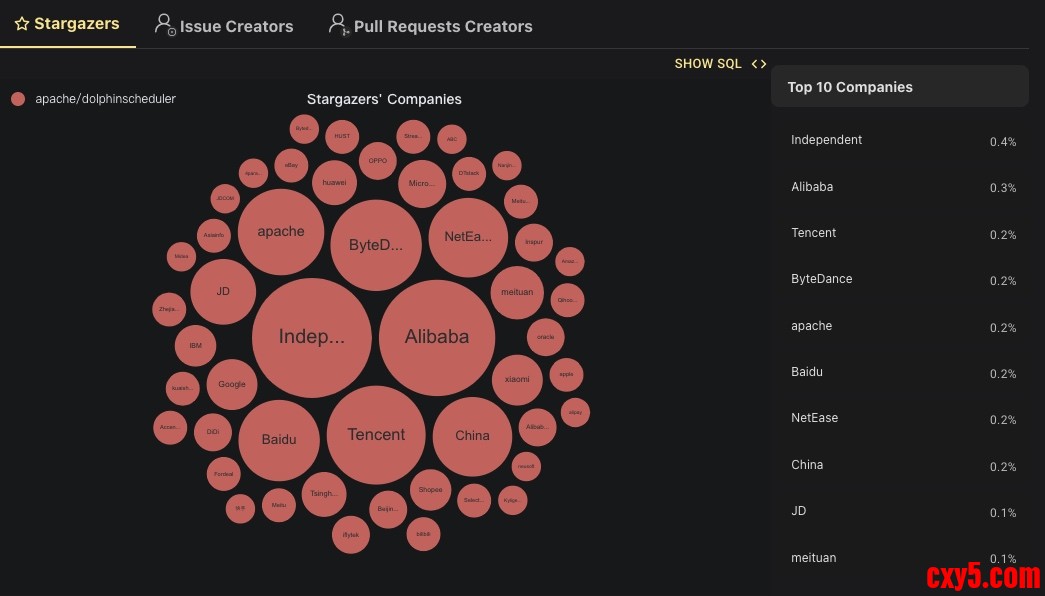
Task: Click the Zhejia... bubble
Action: [169, 309]
